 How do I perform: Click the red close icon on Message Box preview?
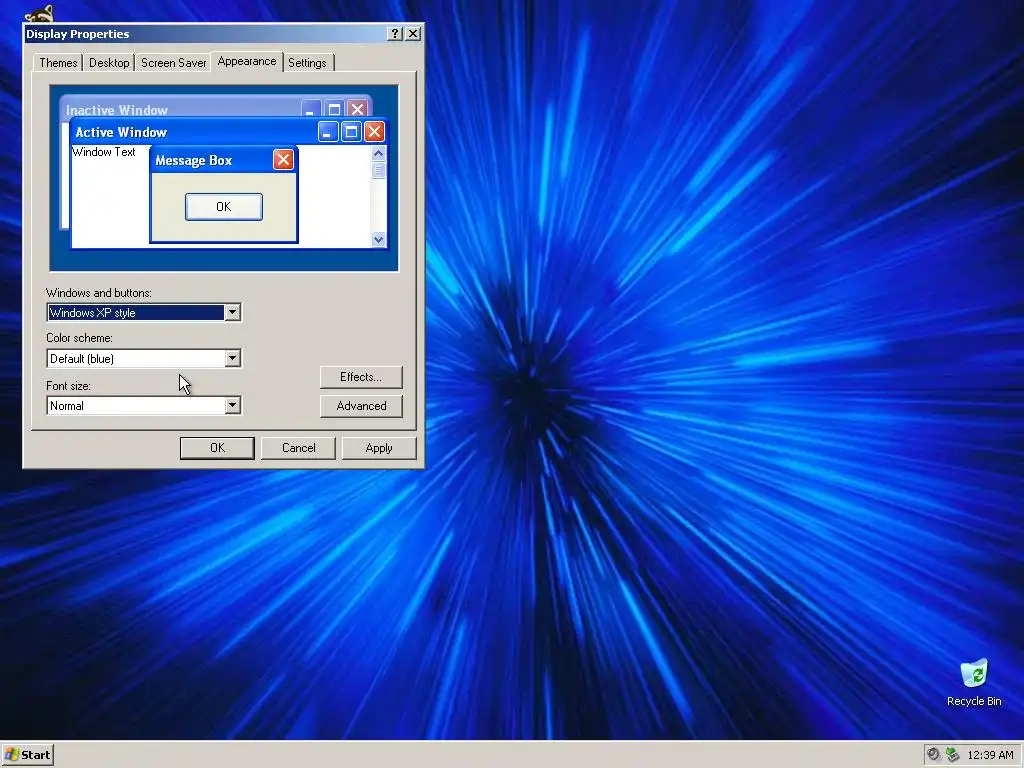click(283, 160)
